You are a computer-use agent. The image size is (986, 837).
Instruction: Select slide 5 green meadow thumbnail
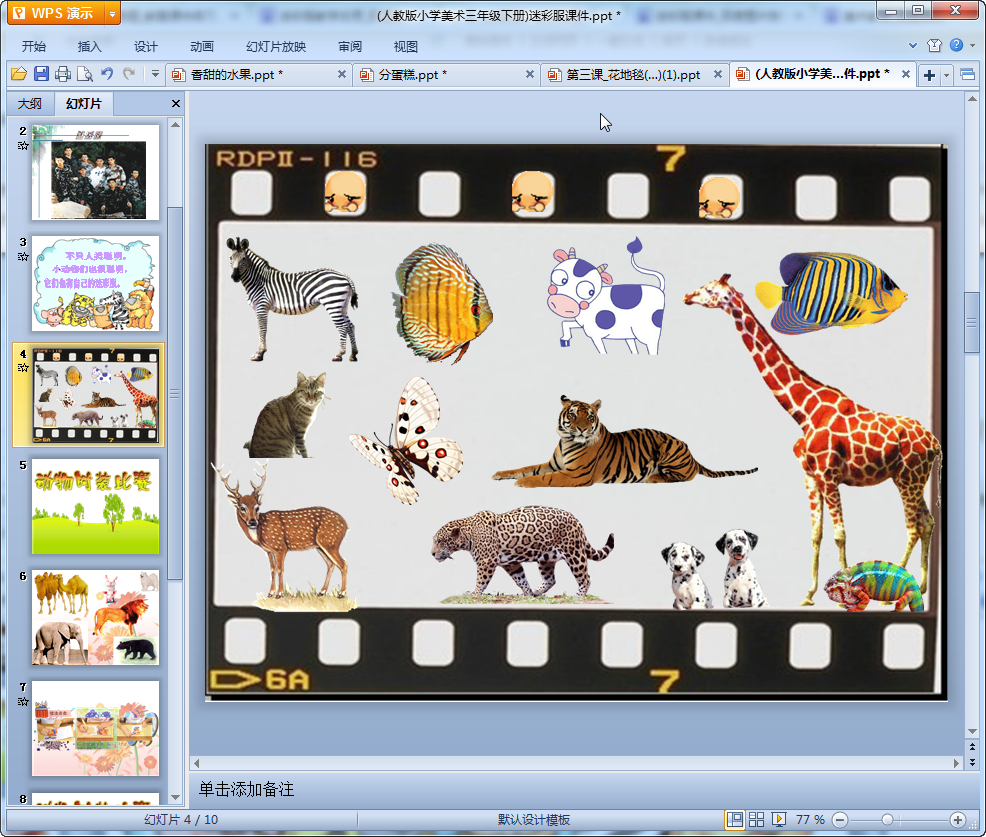point(96,506)
